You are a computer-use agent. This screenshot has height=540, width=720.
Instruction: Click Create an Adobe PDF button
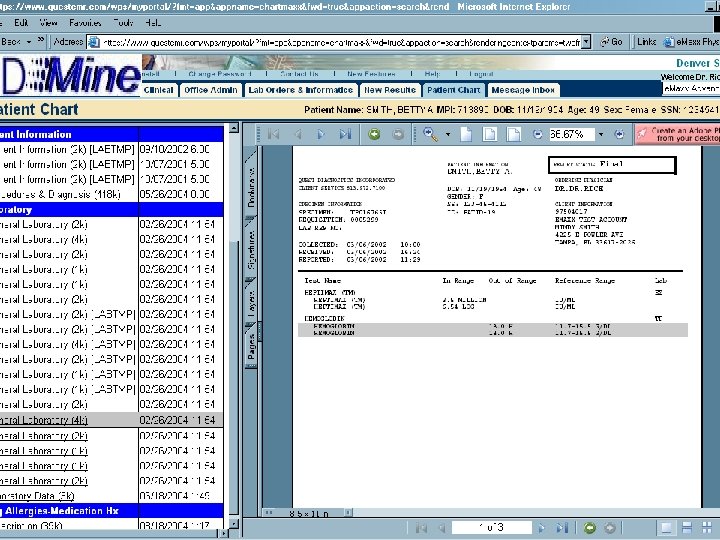(679, 134)
